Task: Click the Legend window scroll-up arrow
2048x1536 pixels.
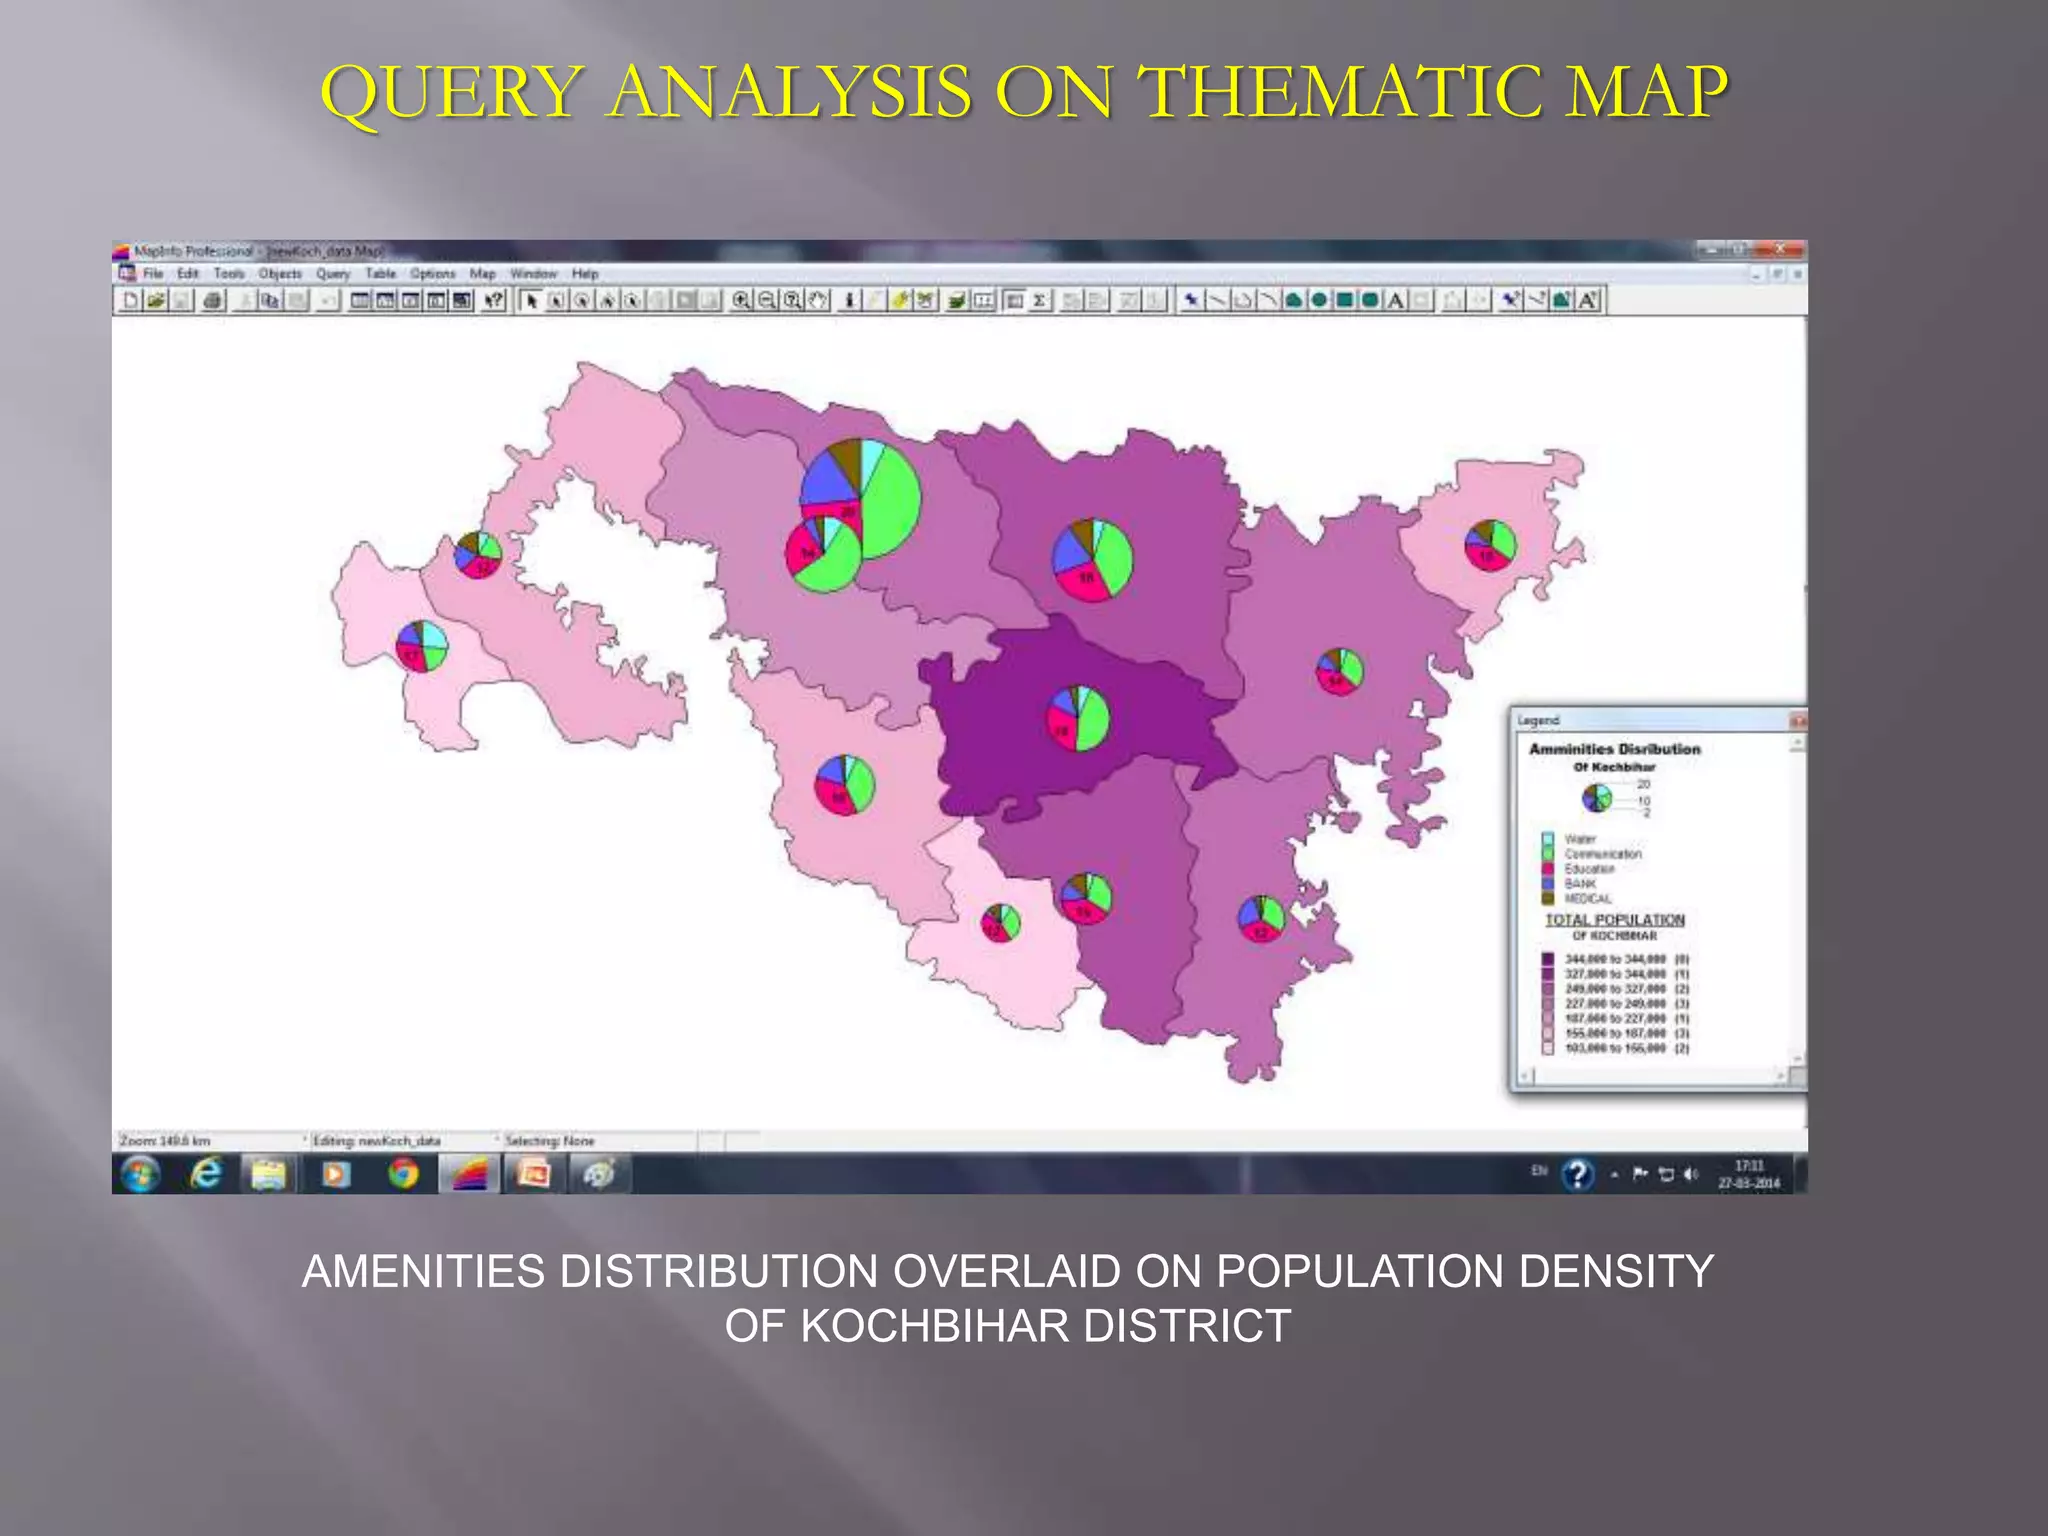Action: (x=1798, y=742)
